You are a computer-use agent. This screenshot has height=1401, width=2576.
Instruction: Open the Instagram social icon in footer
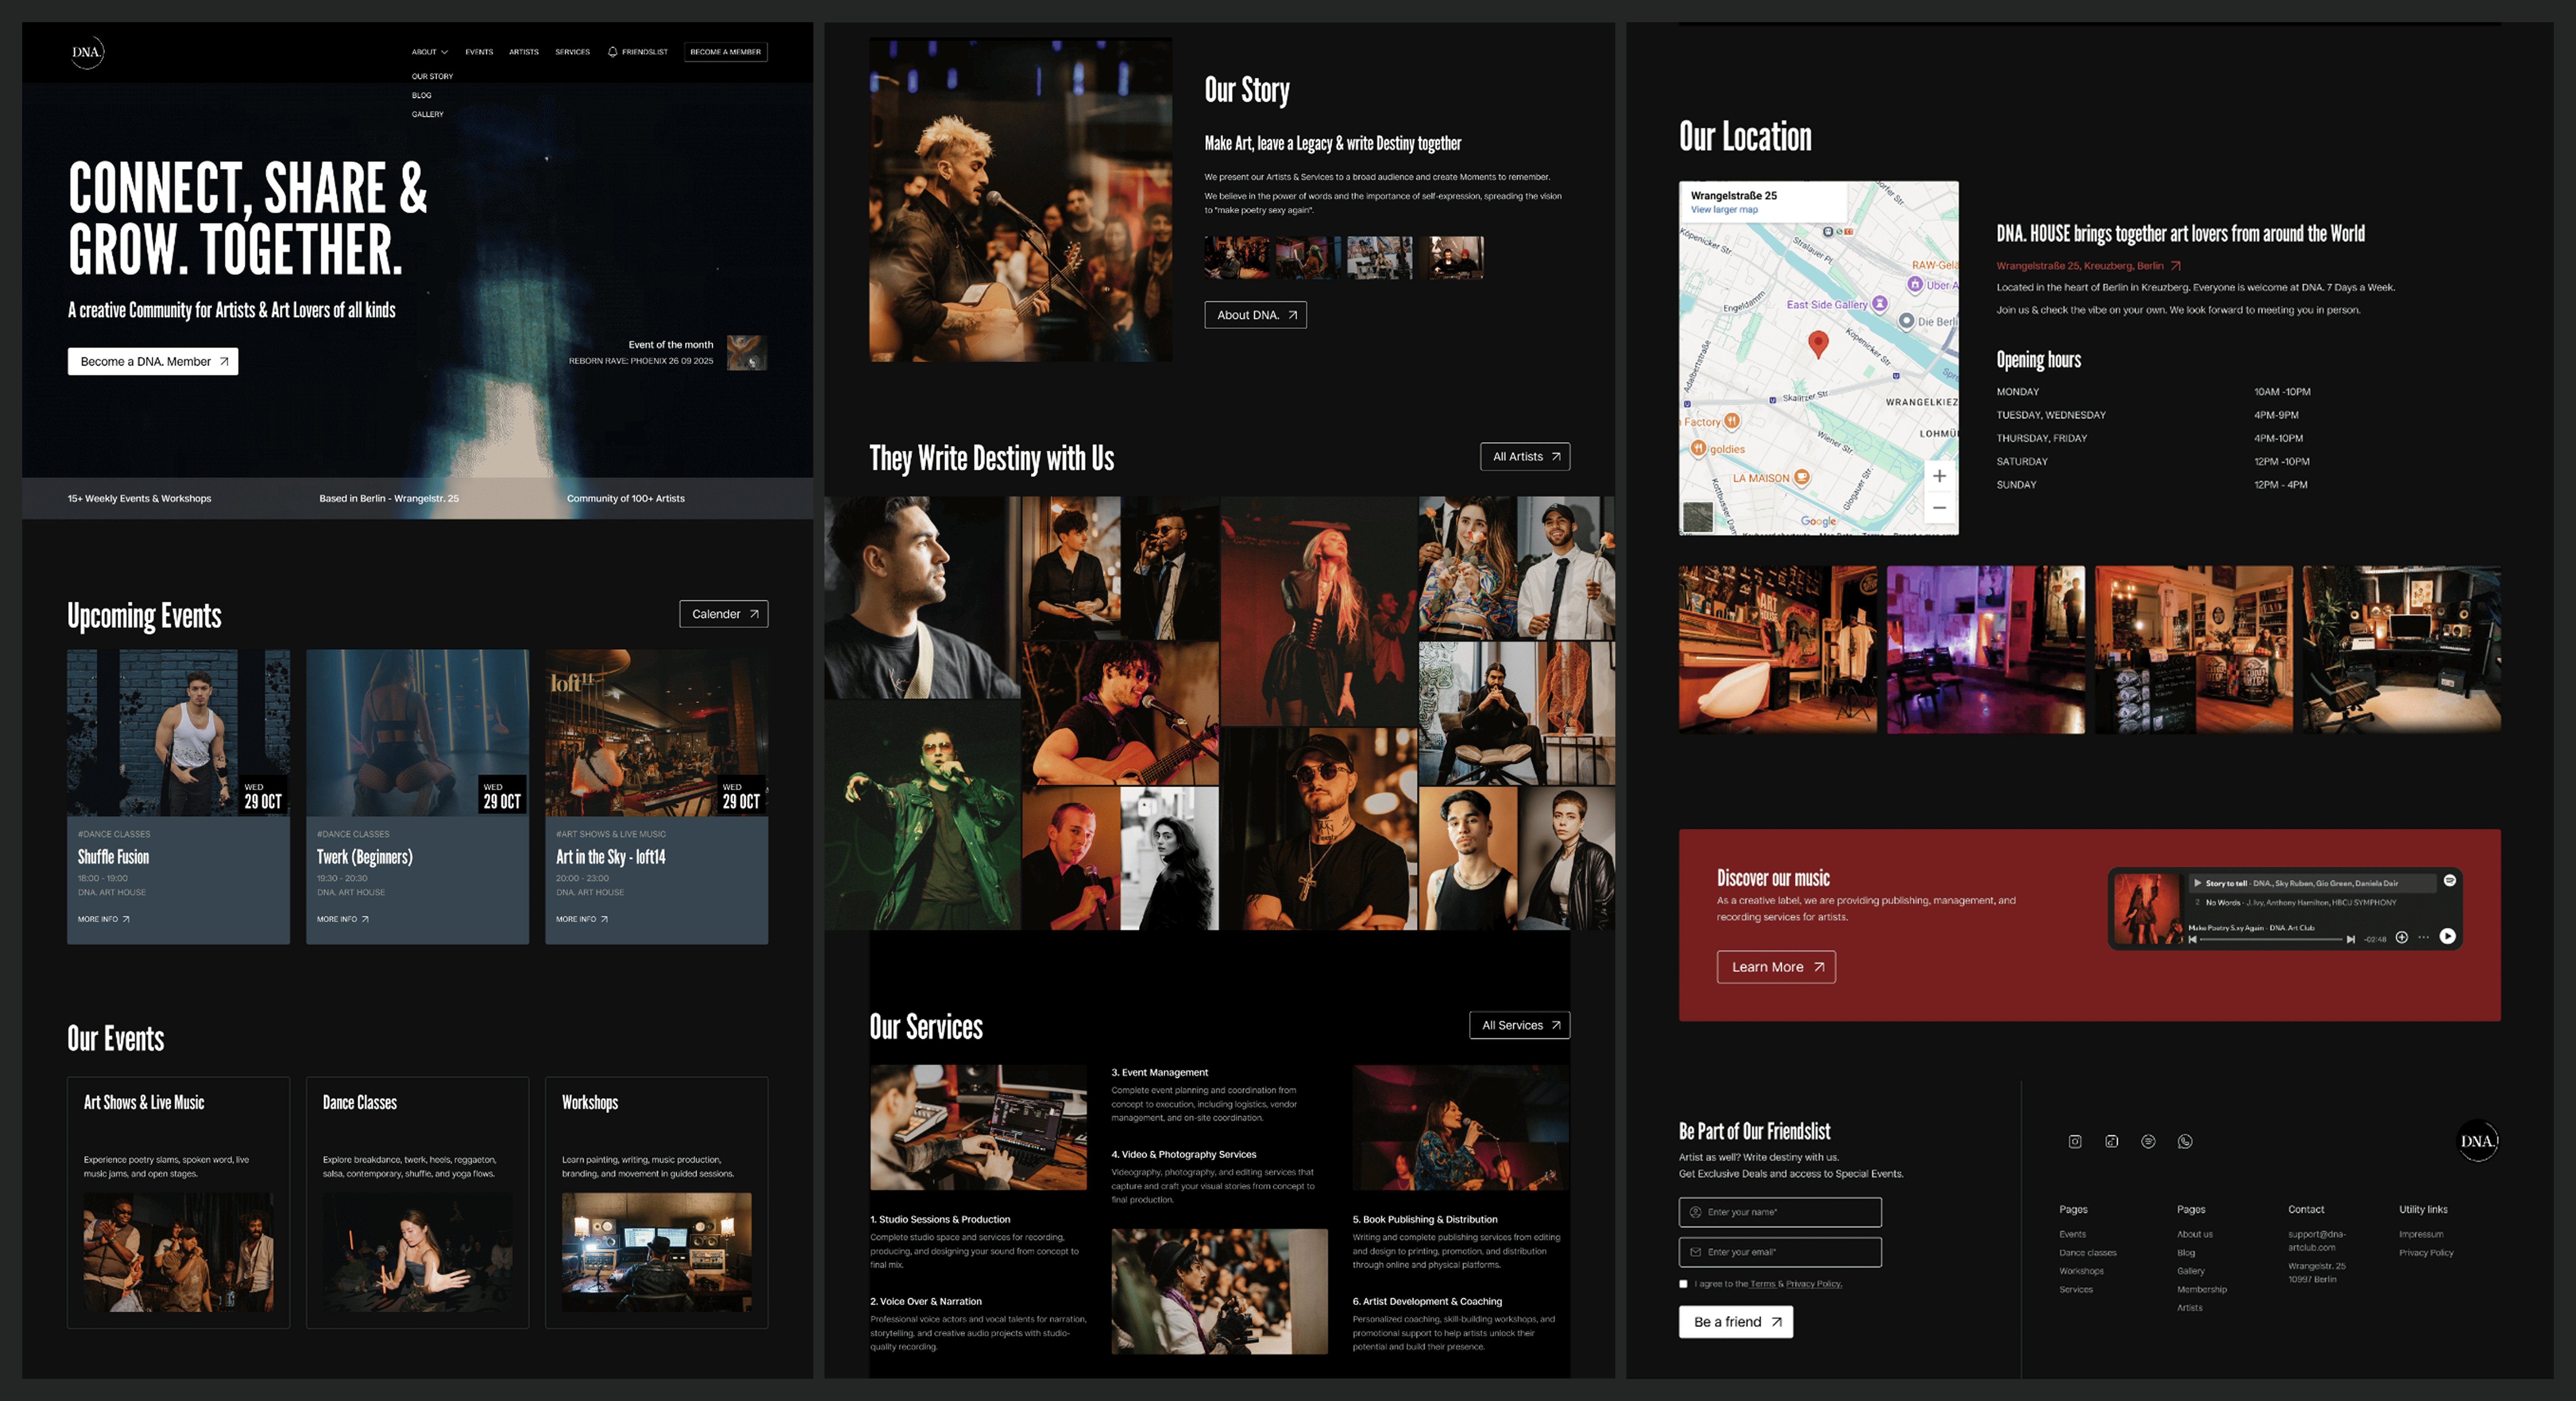pyautogui.click(x=2075, y=1141)
